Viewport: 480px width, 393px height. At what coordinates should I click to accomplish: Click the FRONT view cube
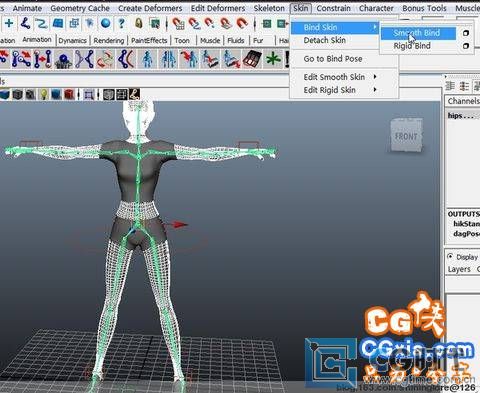point(406,135)
